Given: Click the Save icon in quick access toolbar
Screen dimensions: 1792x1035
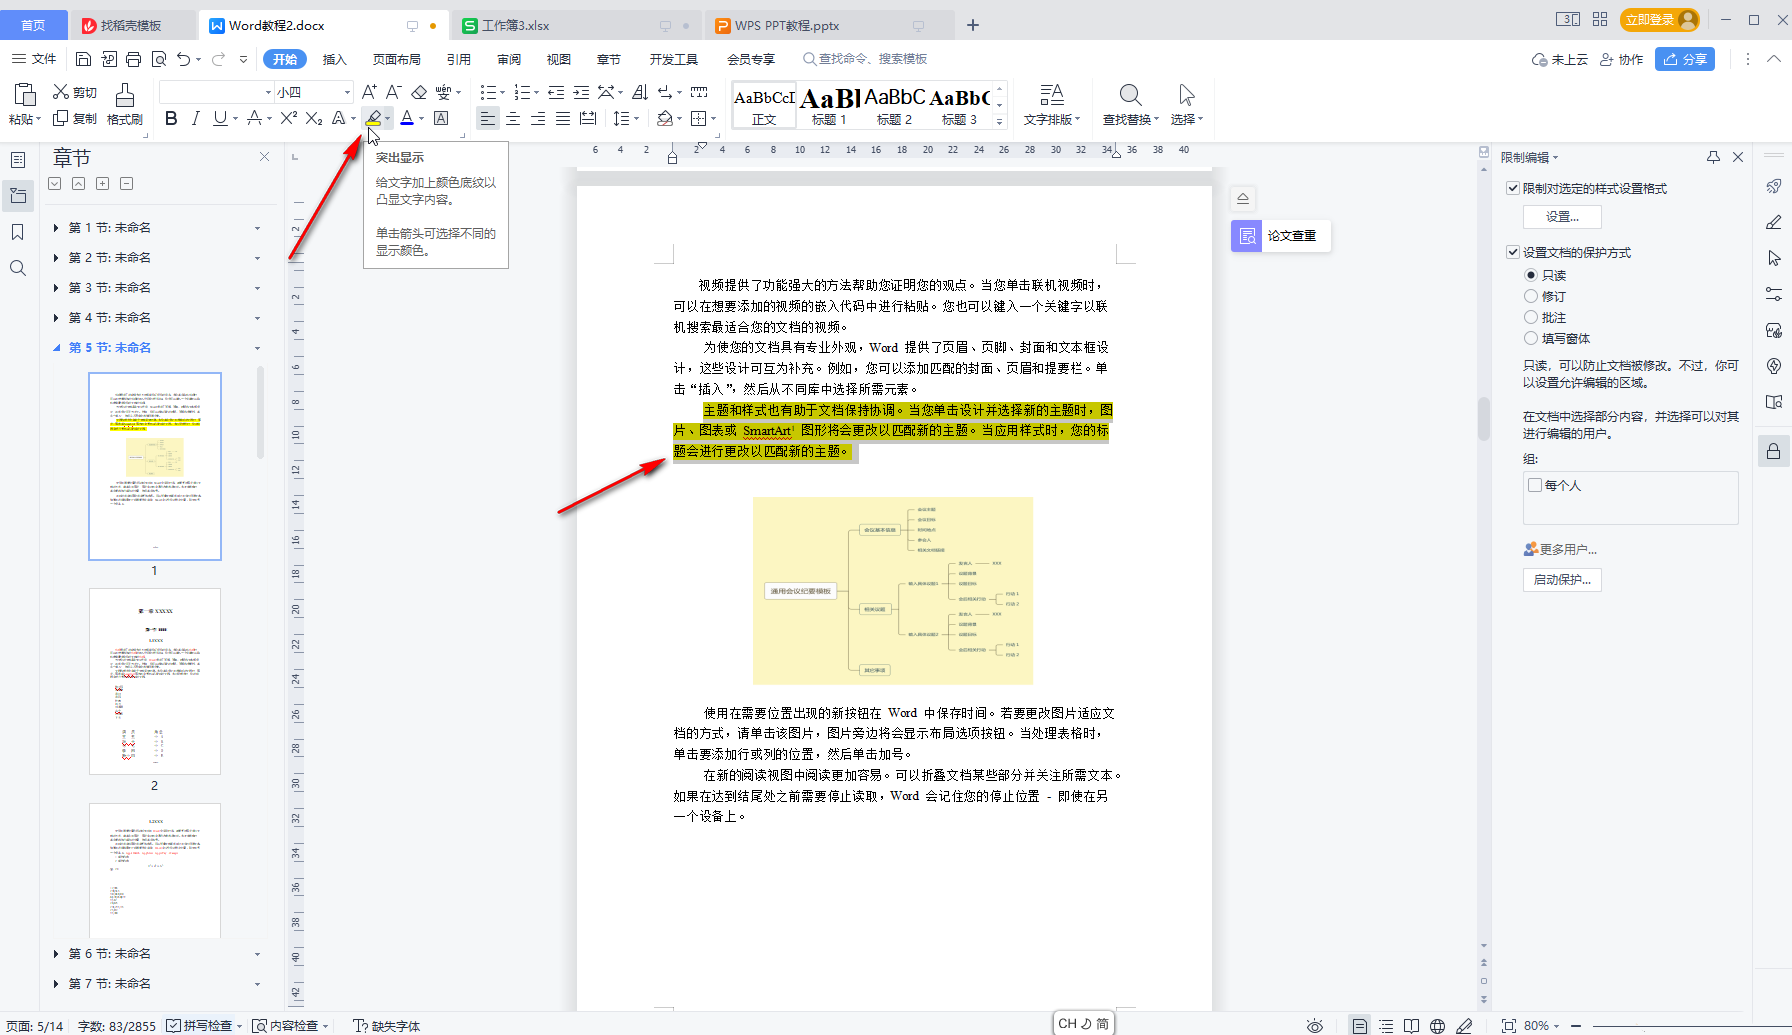Looking at the screenshot, I should tap(84, 59).
